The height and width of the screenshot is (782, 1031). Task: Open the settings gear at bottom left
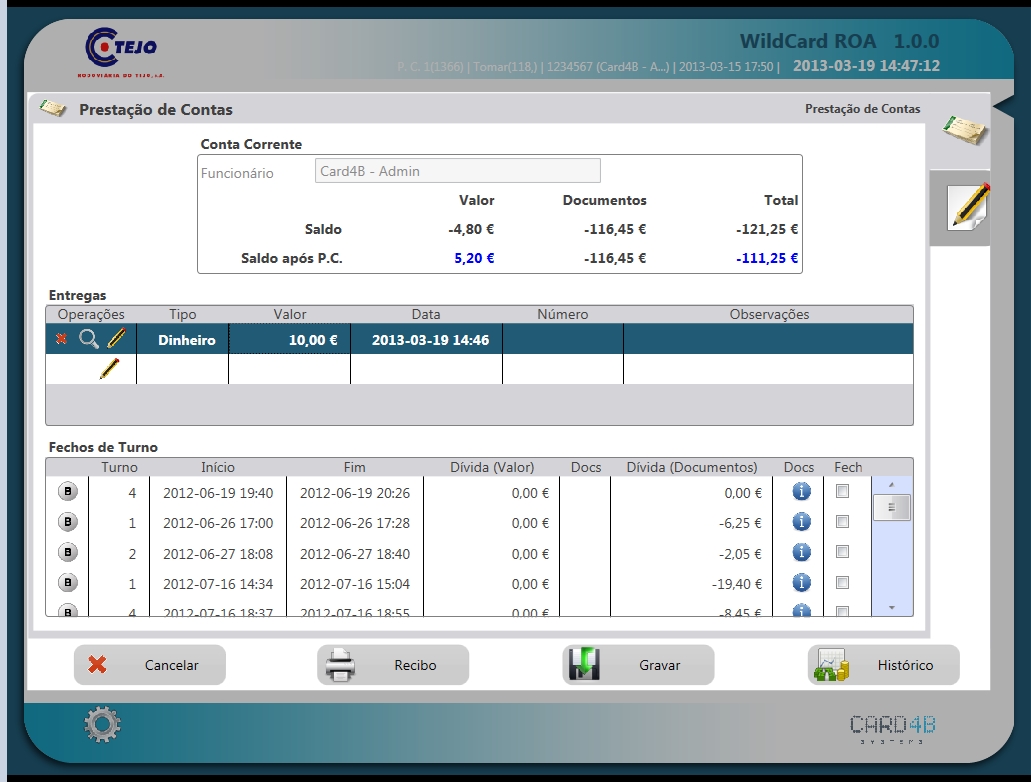point(102,725)
